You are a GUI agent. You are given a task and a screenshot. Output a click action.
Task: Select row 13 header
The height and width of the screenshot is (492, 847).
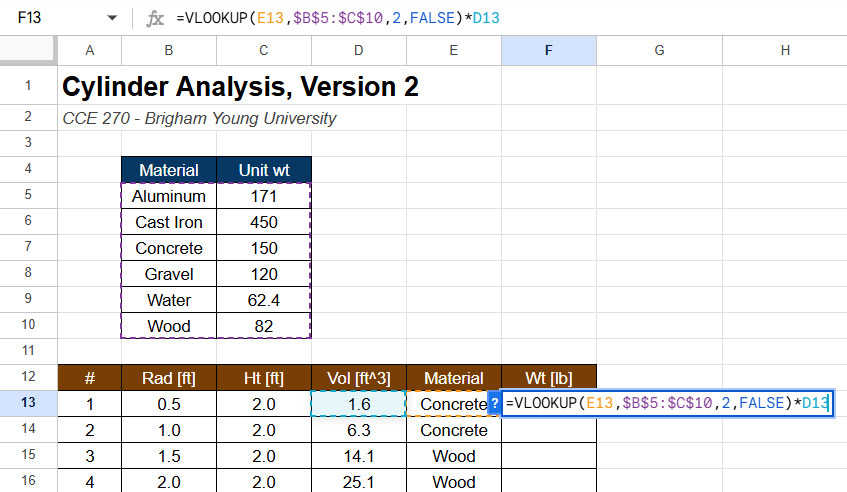[x=28, y=403]
